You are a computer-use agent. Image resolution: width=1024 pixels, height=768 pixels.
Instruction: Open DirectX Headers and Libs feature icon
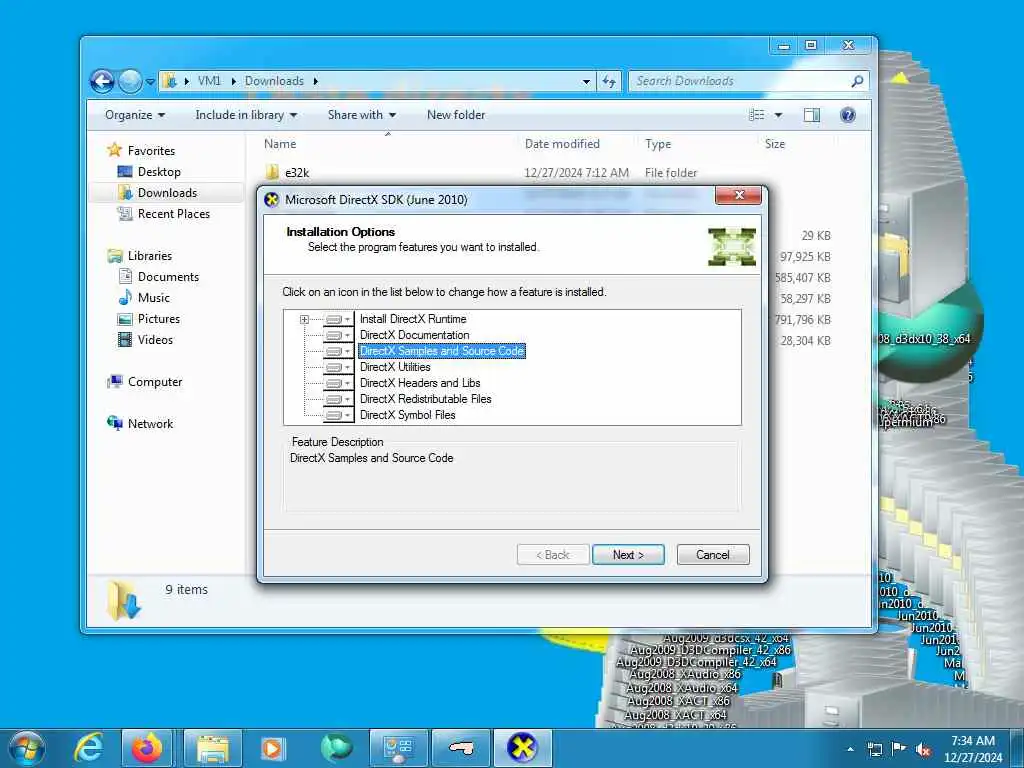(x=338, y=383)
